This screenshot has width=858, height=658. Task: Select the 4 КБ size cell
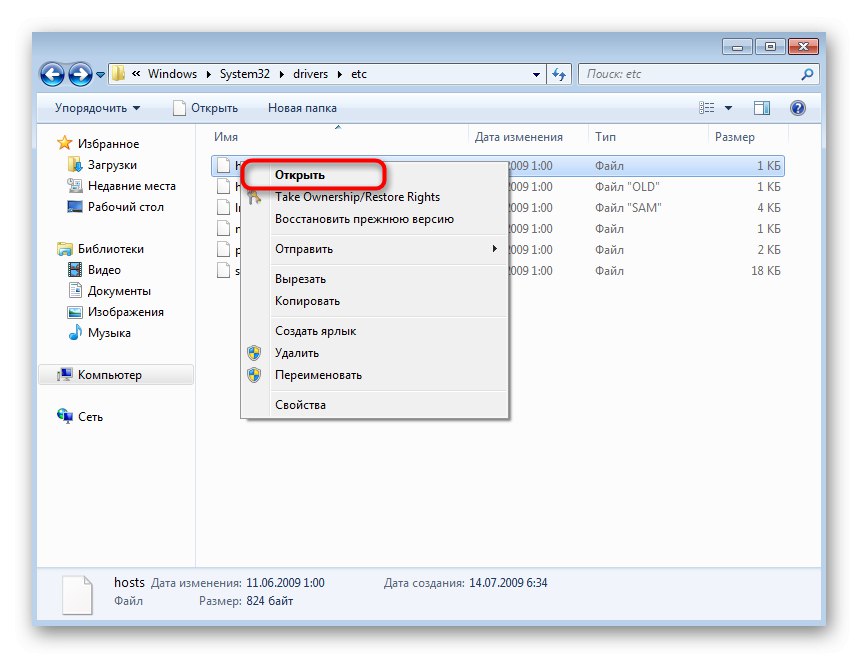(769, 208)
